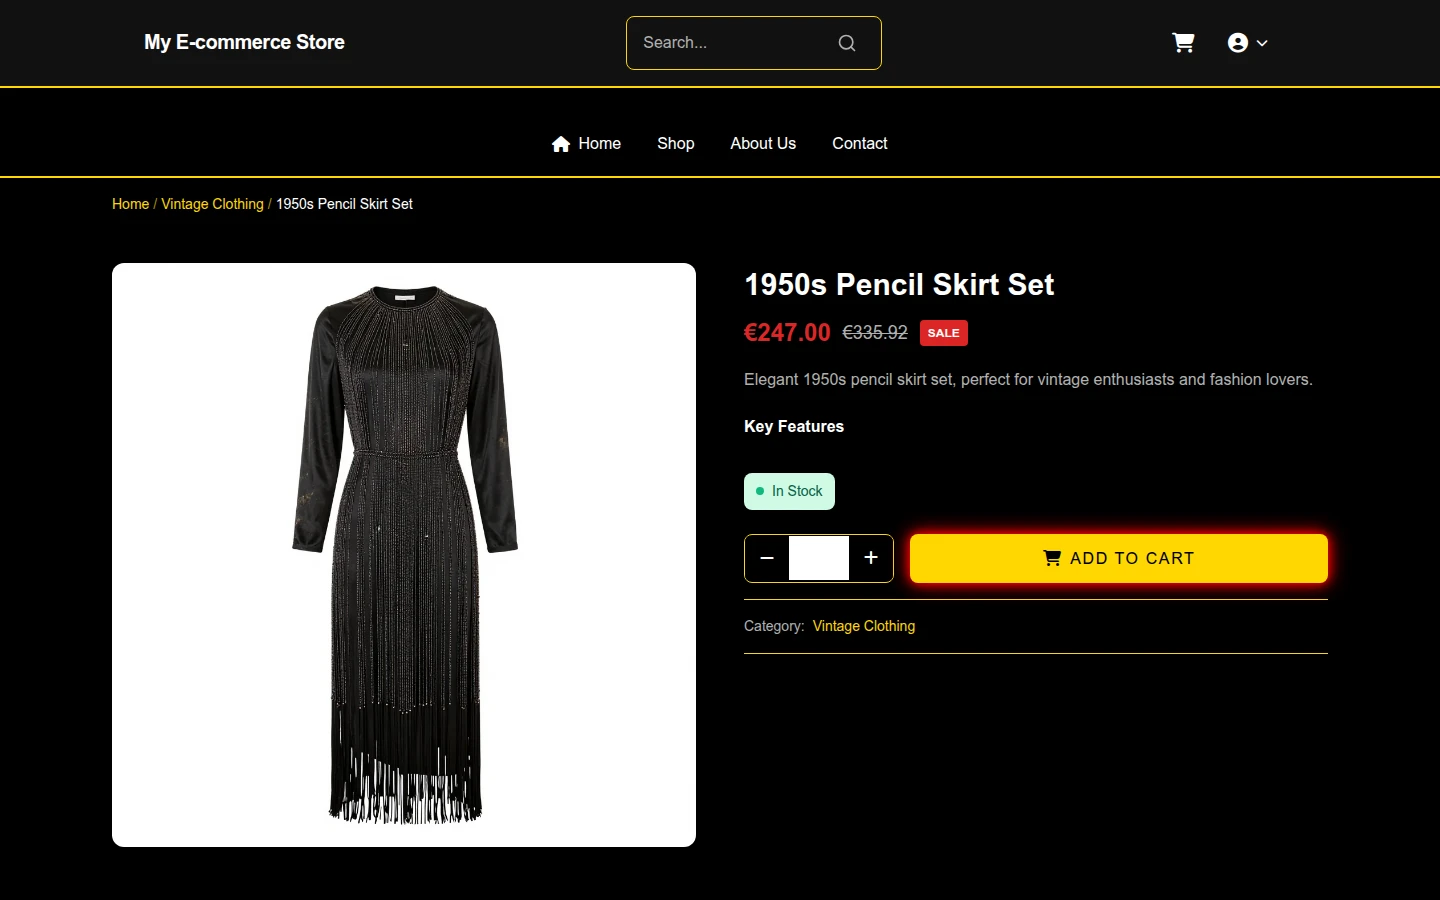Open the Shop menu item

676,144
